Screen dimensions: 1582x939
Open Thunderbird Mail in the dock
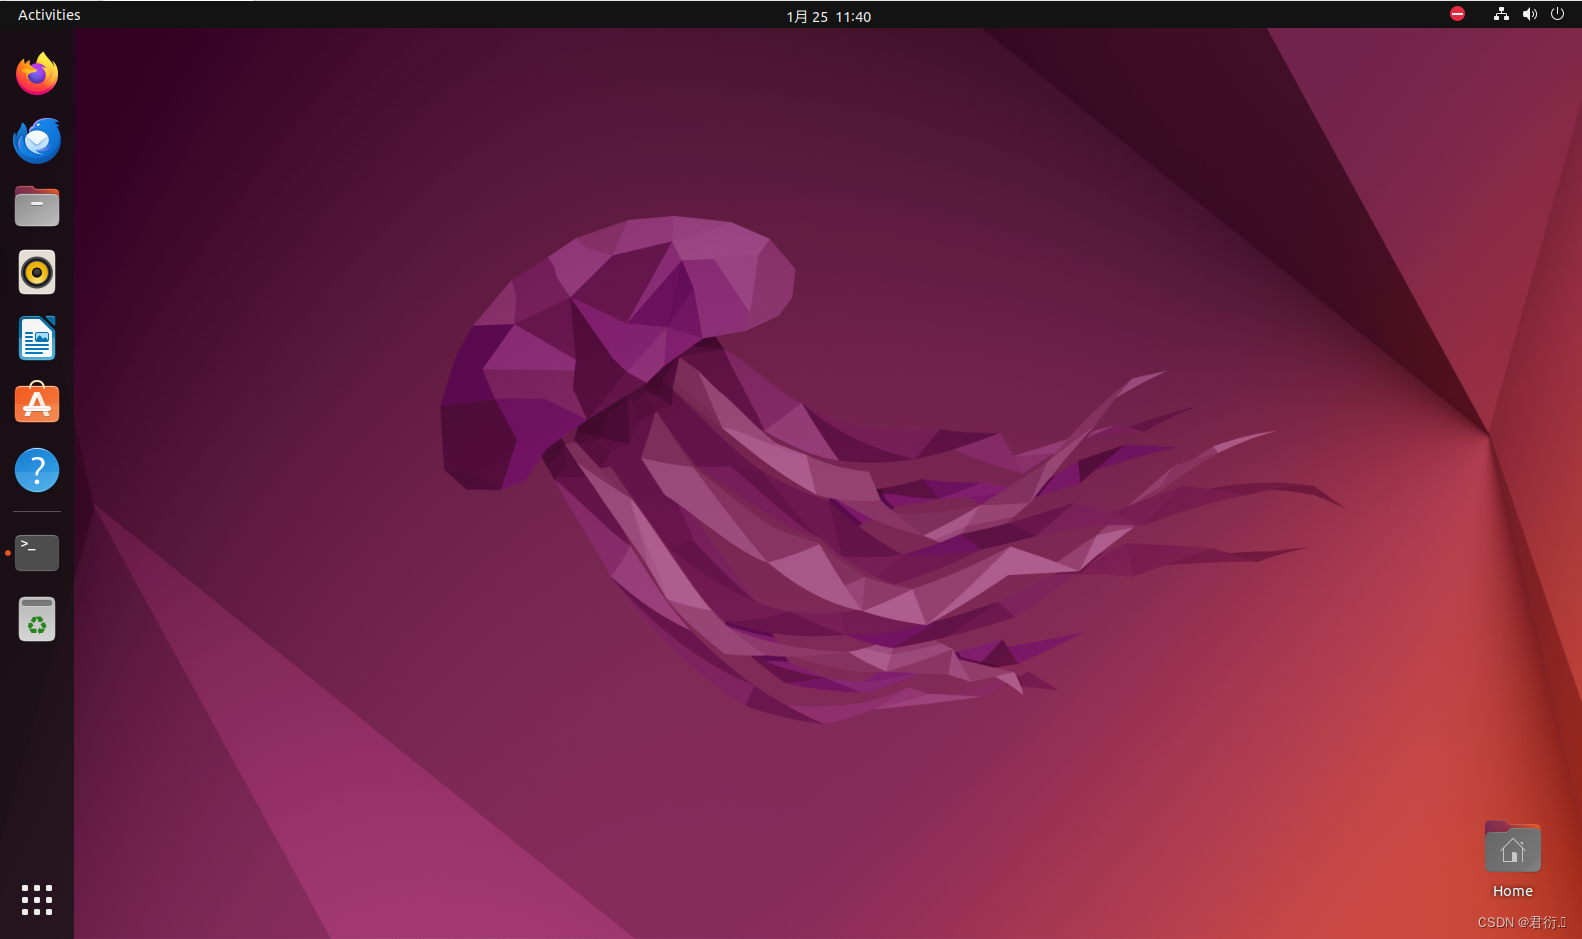pos(37,140)
